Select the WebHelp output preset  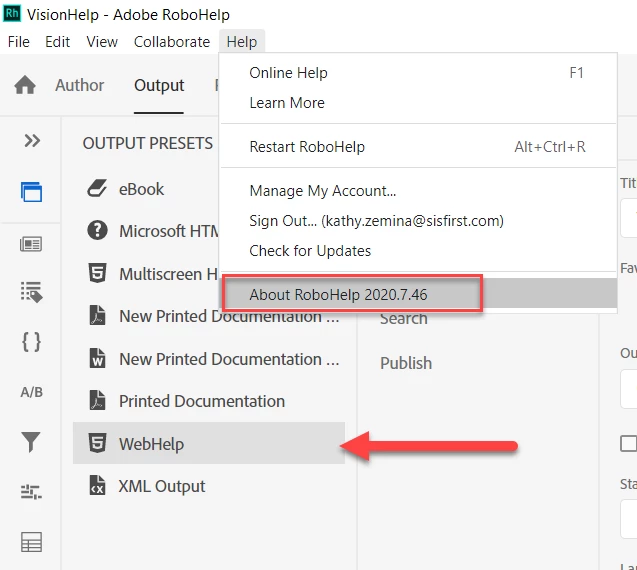click(x=209, y=443)
